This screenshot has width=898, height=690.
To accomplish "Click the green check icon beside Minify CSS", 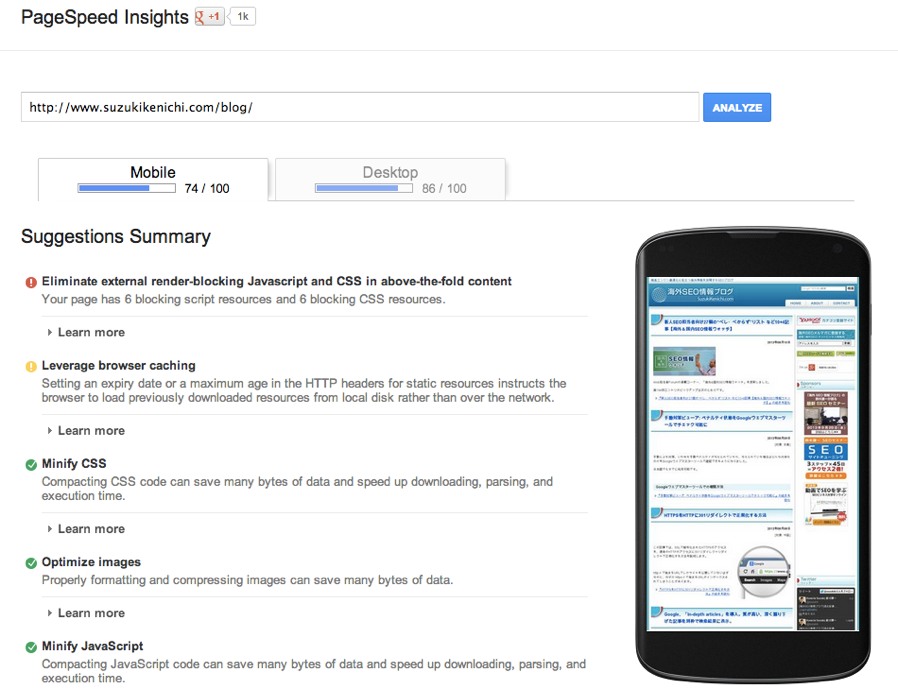I will pos(31,464).
